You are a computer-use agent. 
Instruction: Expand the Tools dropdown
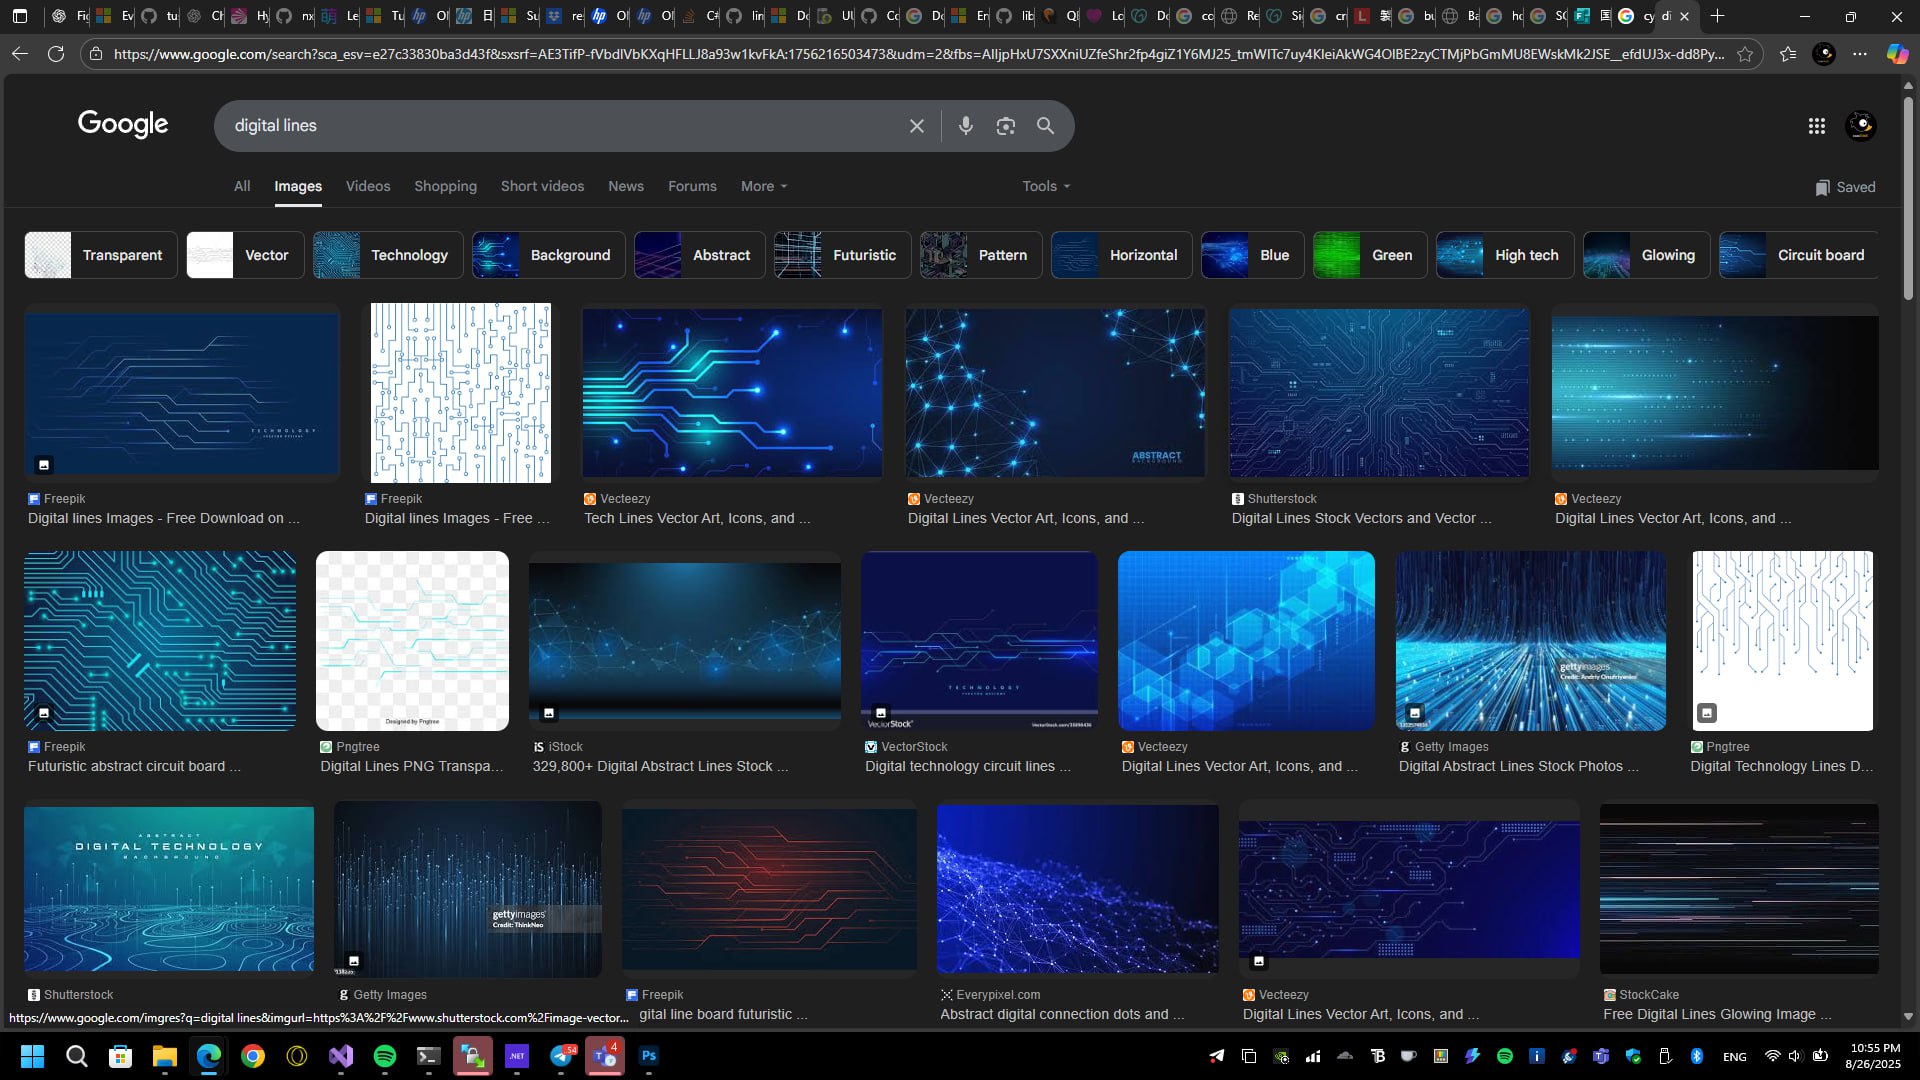click(1046, 186)
